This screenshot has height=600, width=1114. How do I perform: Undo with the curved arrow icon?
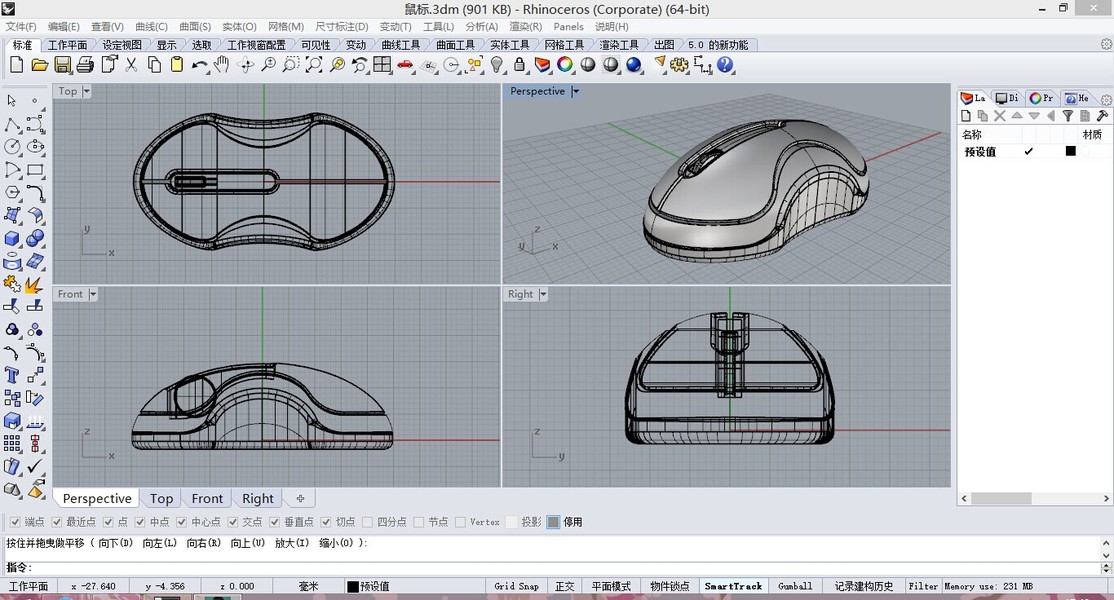(x=199, y=65)
